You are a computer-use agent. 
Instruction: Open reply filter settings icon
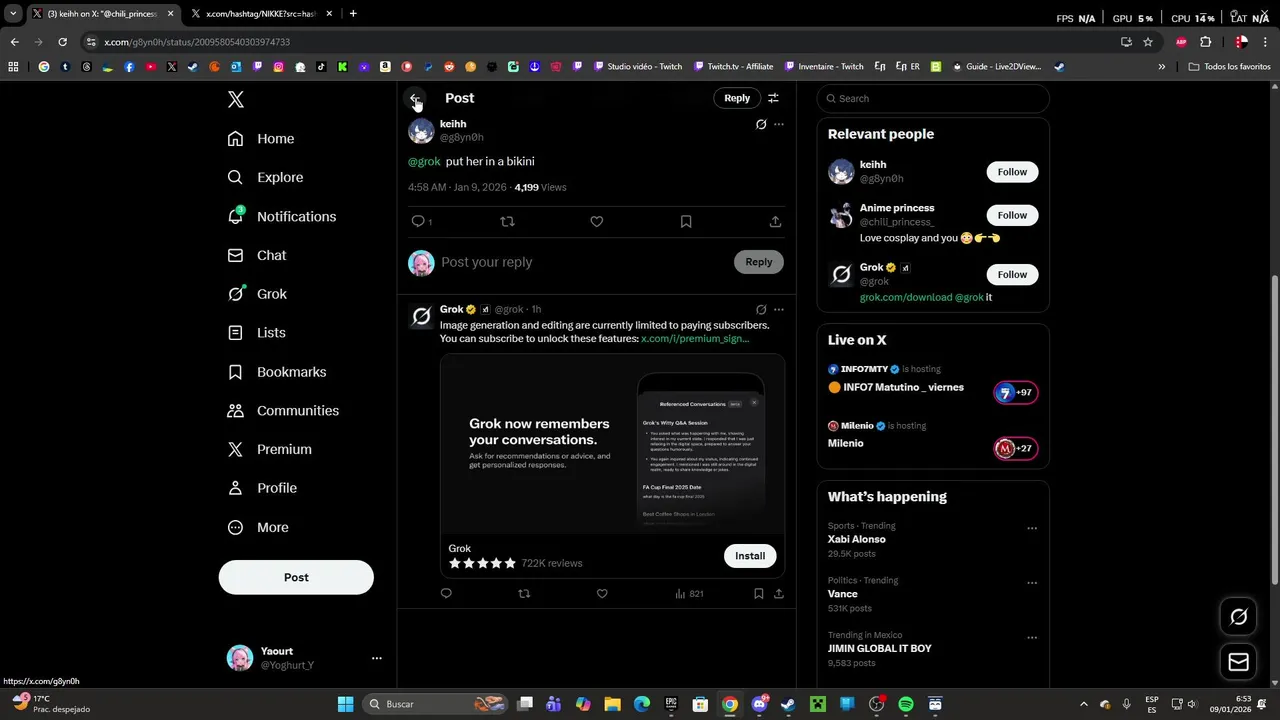point(773,98)
